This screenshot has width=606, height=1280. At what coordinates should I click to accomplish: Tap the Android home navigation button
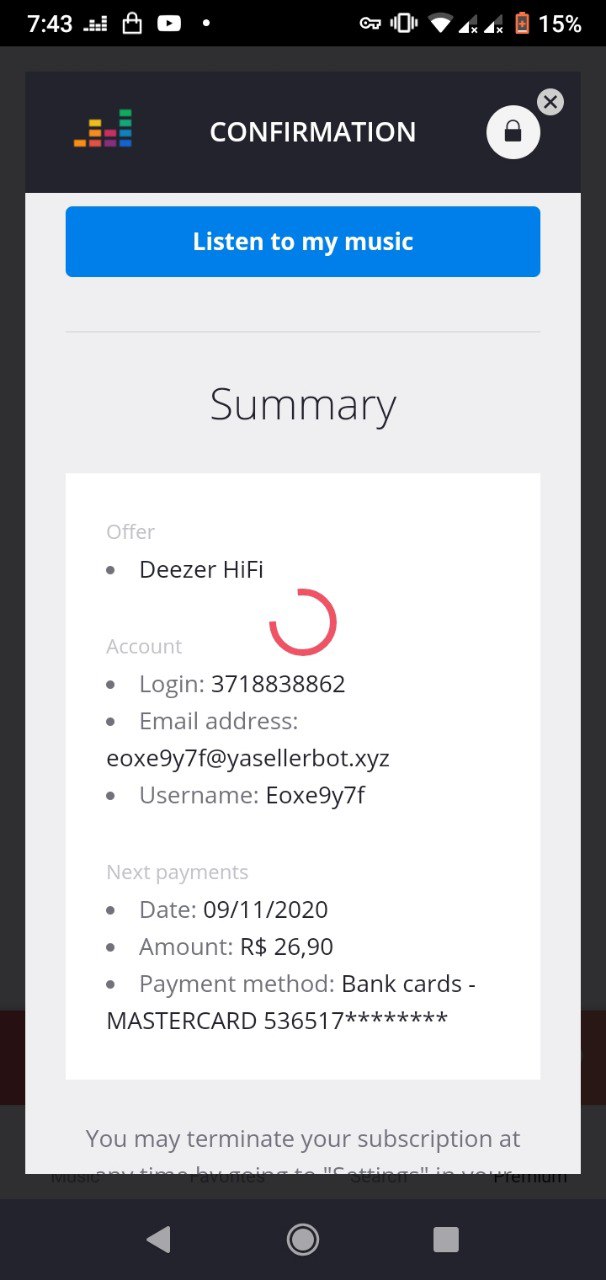[303, 1240]
